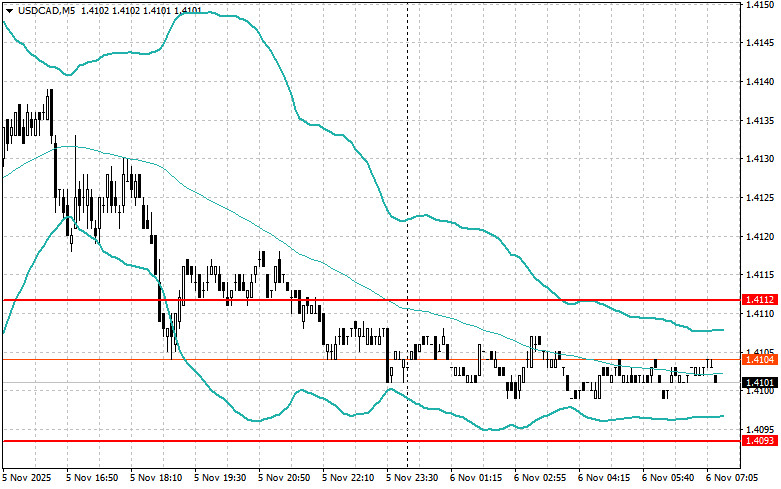The height and width of the screenshot is (489, 781).
Task: Click the black 1.4101 current price label
Action: coord(760,382)
